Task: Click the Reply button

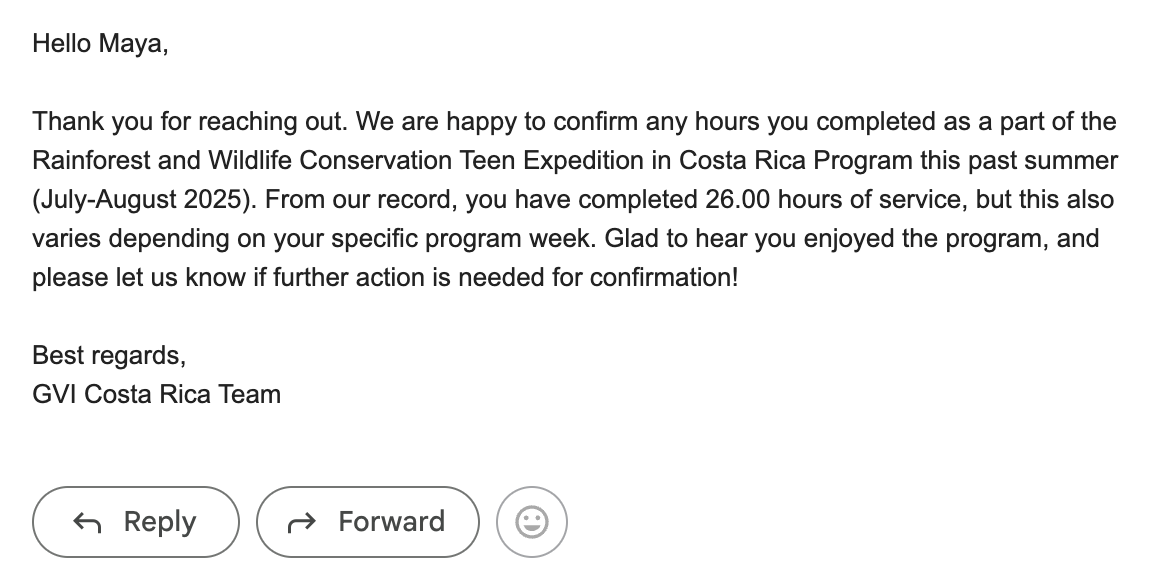Action: 136,522
